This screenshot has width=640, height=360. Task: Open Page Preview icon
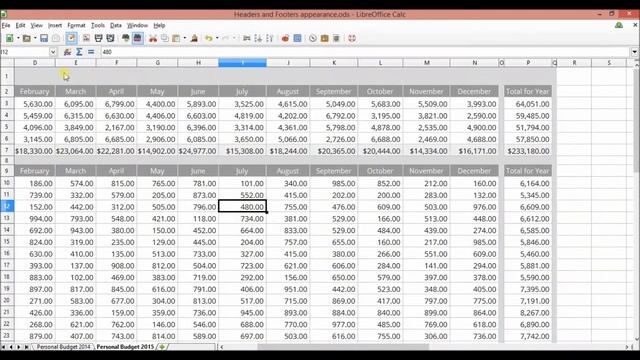[x=110, y=38]
